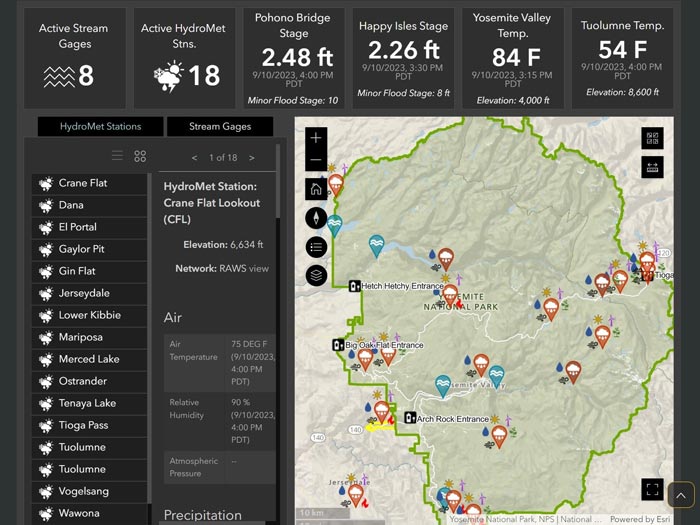The width and height of the screenshot is (700, 525).
Task: Switch to Stream Gages tab
Action: 220,126
